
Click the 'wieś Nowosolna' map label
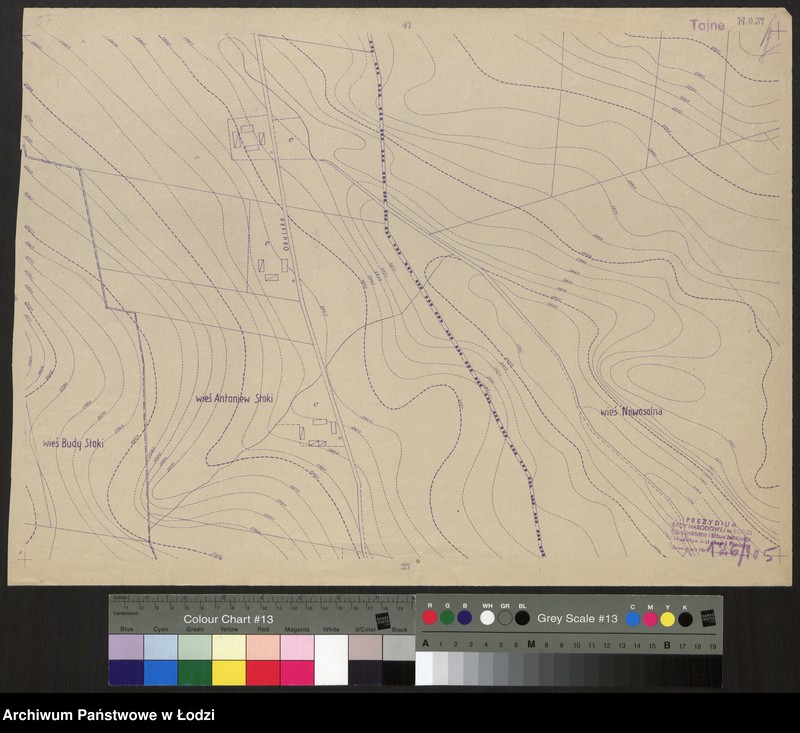tap(632, 411)
